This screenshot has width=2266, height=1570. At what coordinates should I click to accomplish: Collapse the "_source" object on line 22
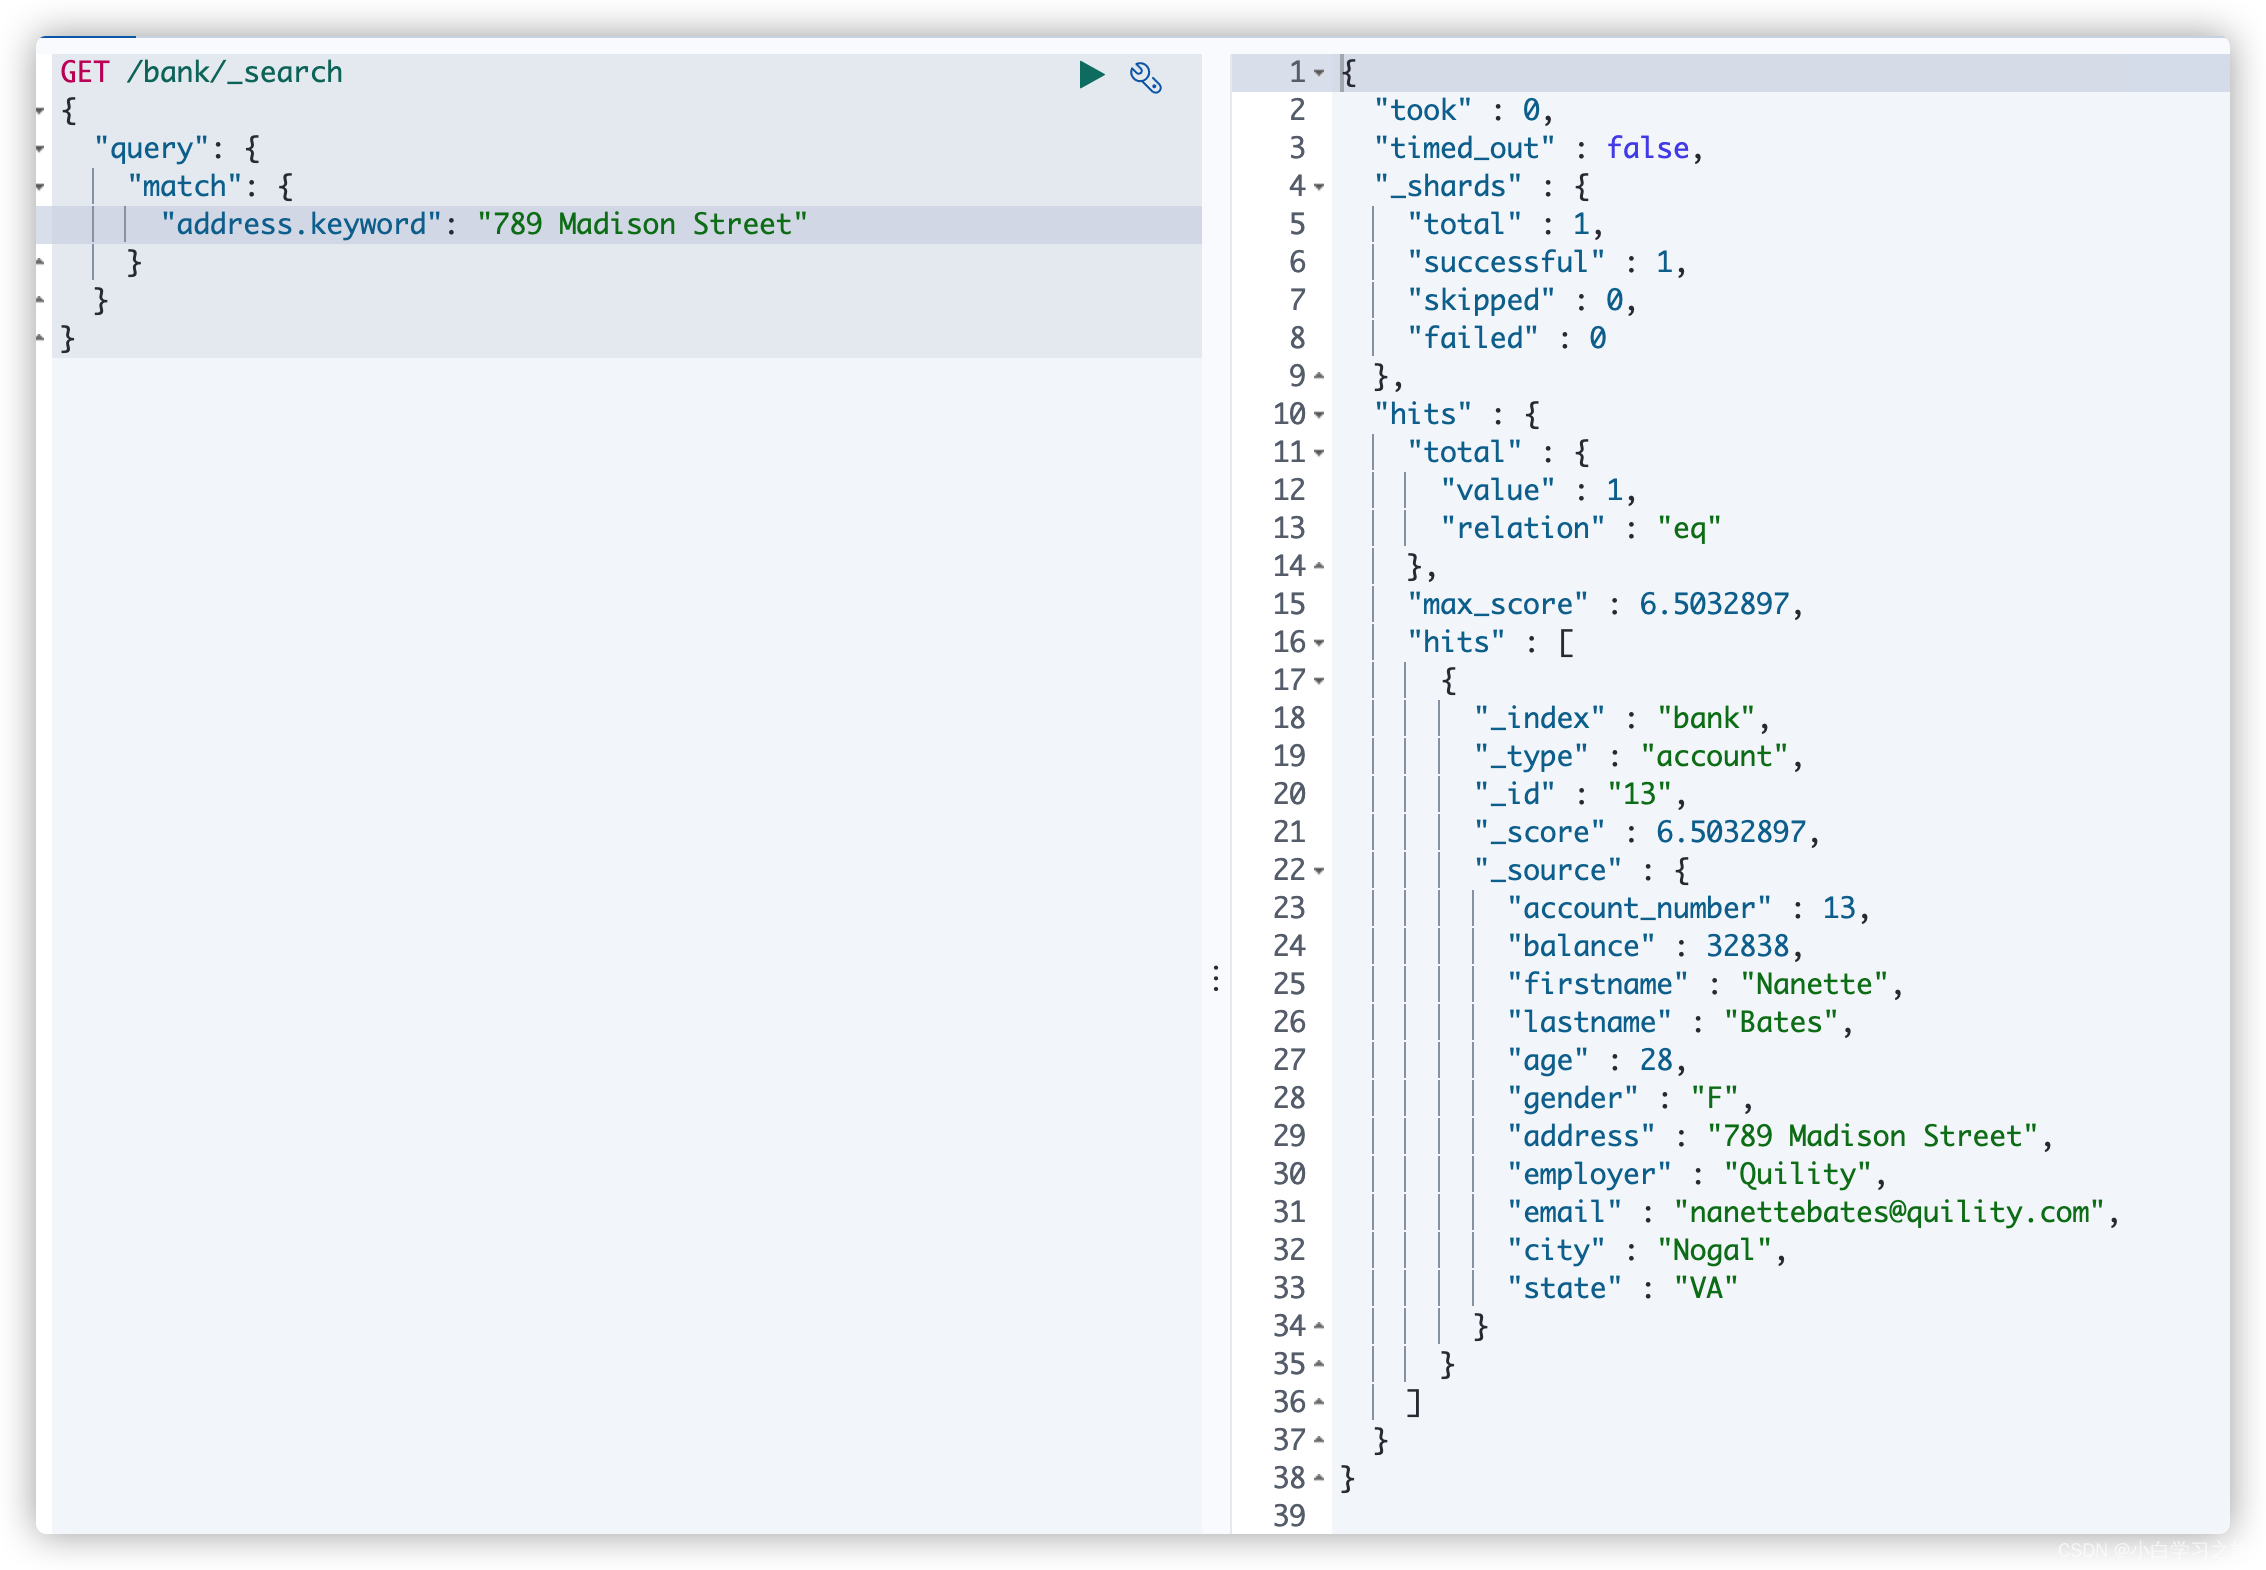1319,871
